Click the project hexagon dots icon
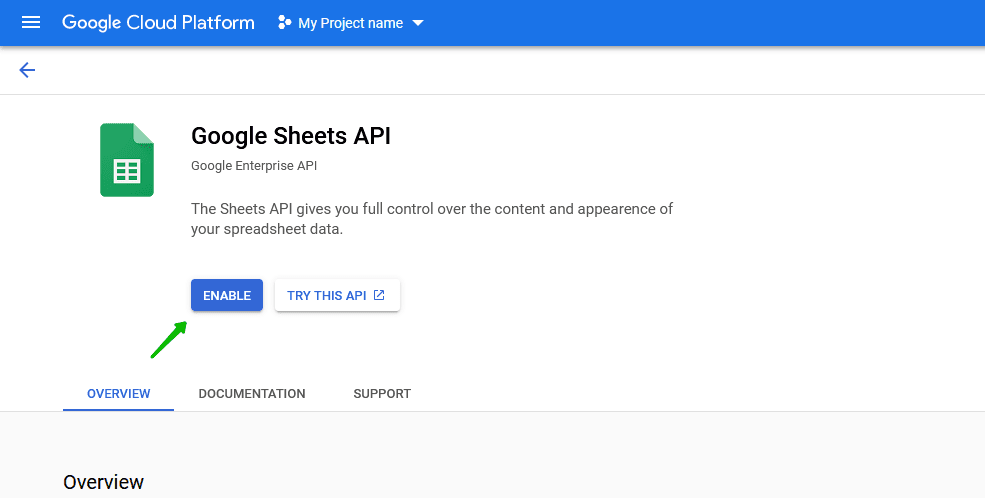 (285, 22)
